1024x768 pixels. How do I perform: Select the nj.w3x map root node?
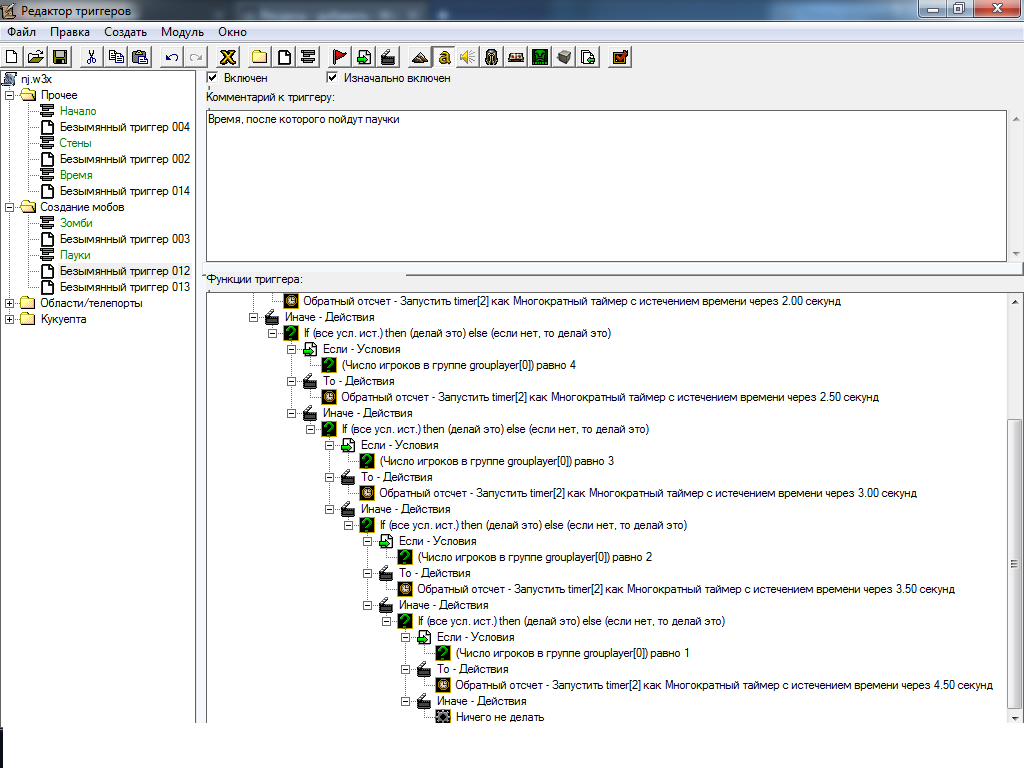point(36,79)
